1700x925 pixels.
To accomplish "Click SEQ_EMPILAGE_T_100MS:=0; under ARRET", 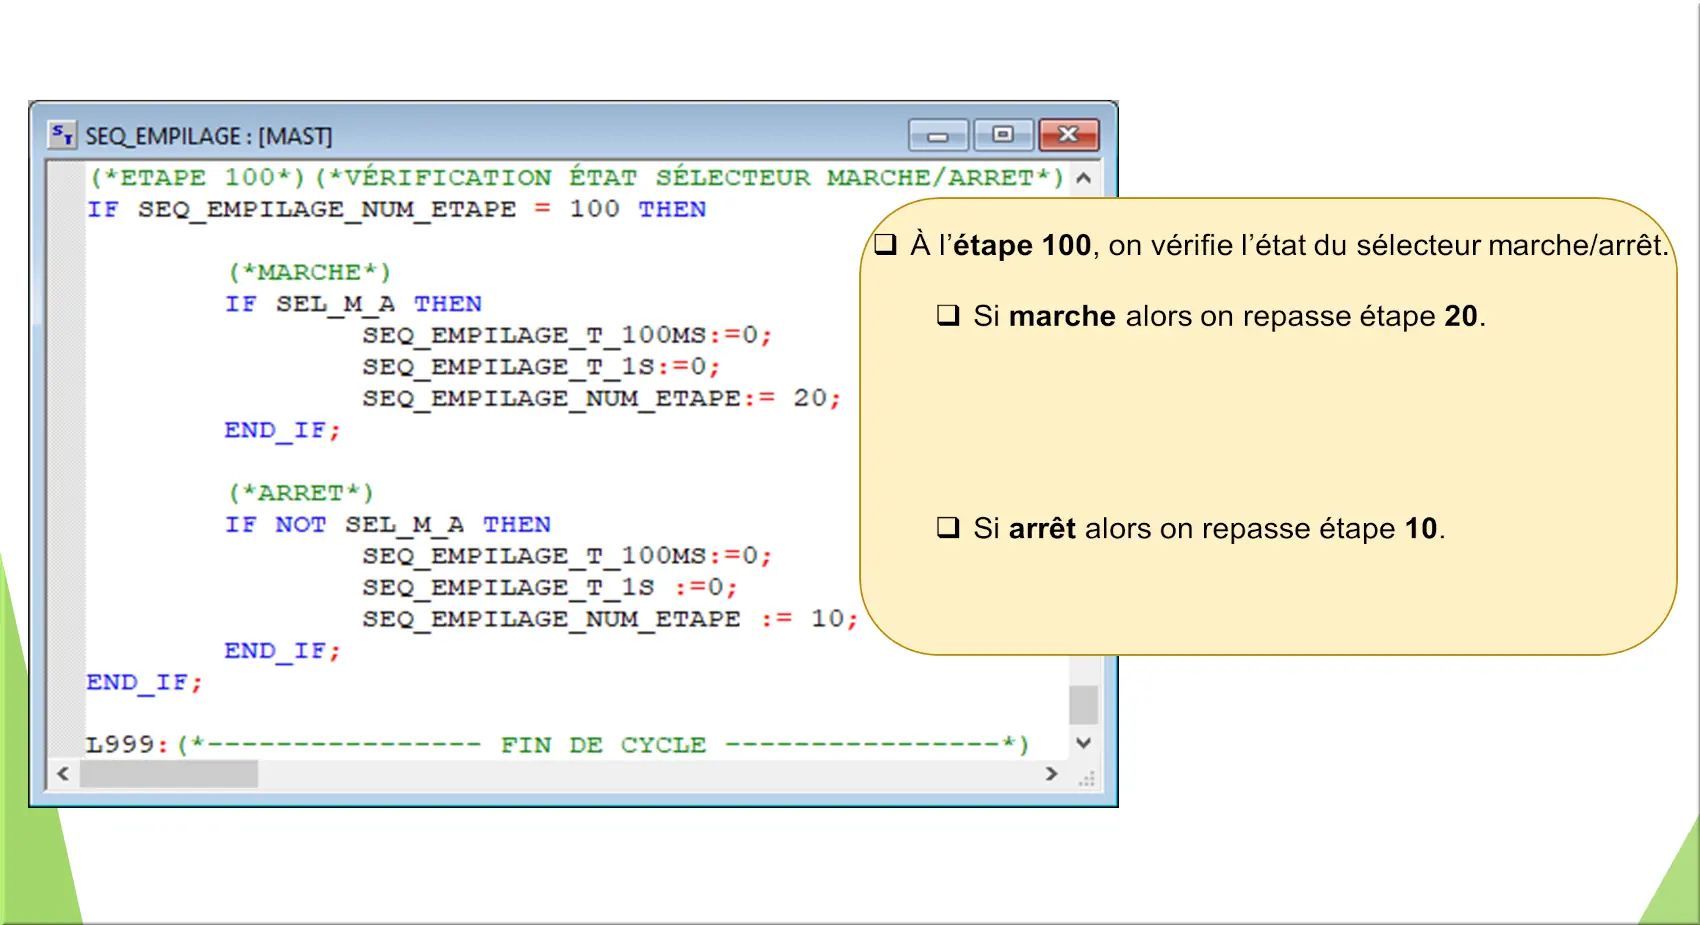I will tap(567, 556).
